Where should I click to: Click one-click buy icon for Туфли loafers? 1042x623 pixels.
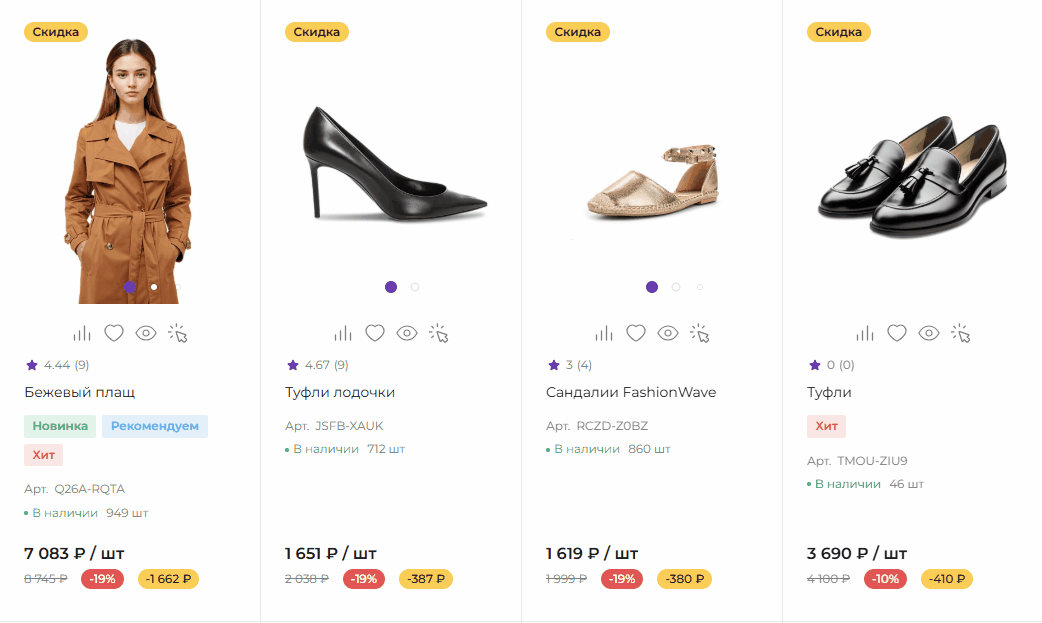[x=962, y=333]
